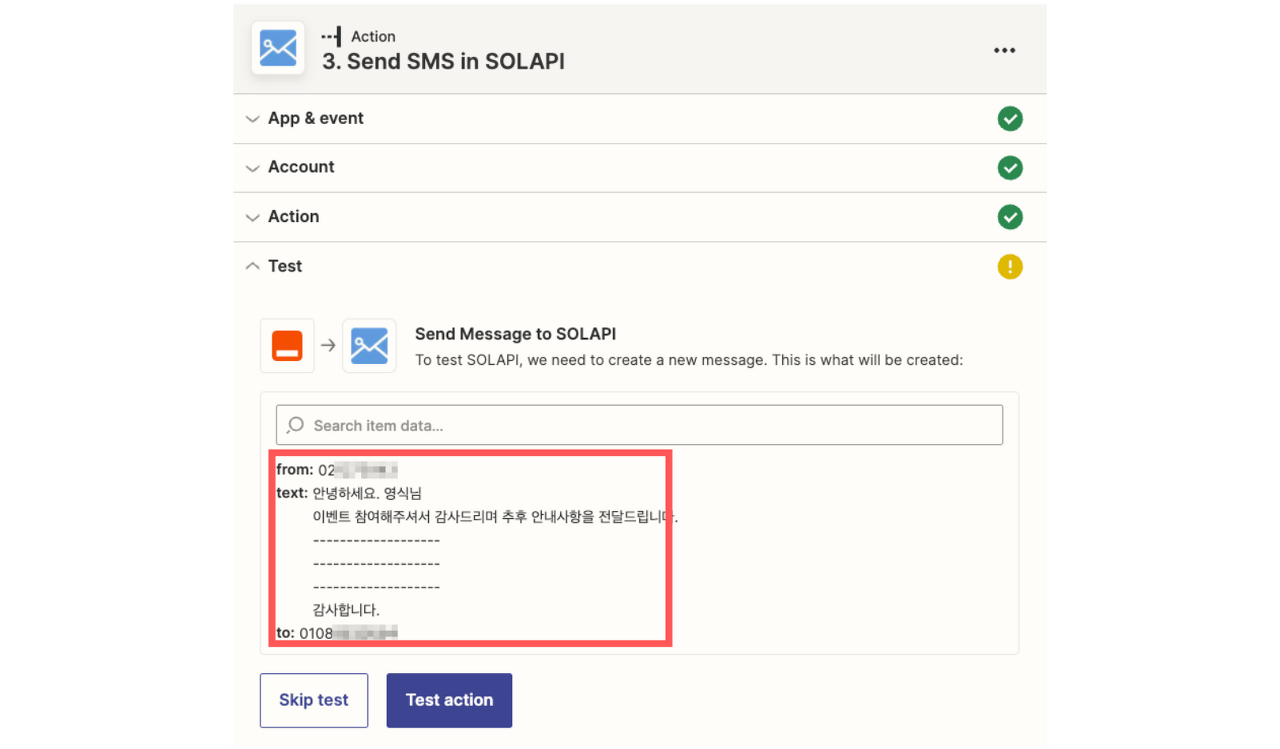Click the SOLAPI envelope icon next to arrow
Screen dimensions: 1280x749
click(369, 346)
